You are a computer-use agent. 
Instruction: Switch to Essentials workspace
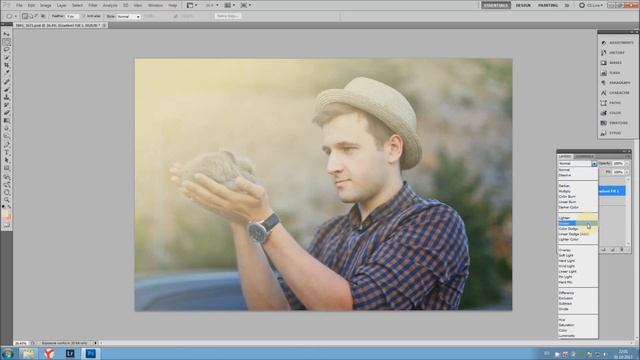click(x=496, y=5)
